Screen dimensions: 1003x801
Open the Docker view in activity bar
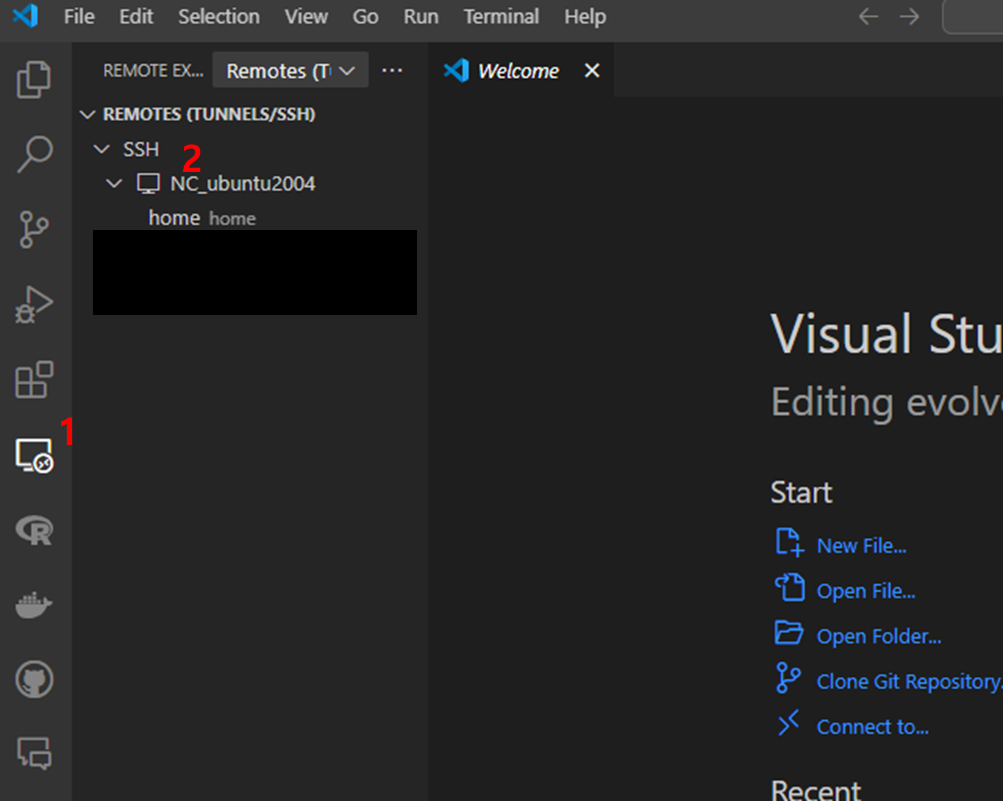point(34,605)
